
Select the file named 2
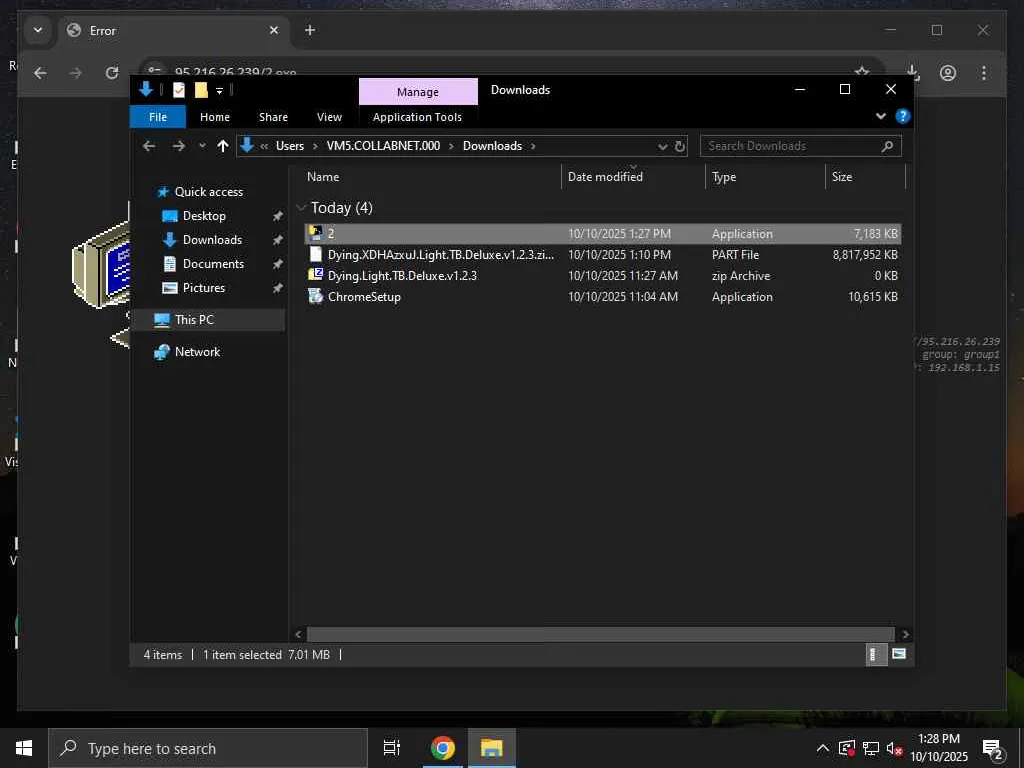click(x=602, y=234)
